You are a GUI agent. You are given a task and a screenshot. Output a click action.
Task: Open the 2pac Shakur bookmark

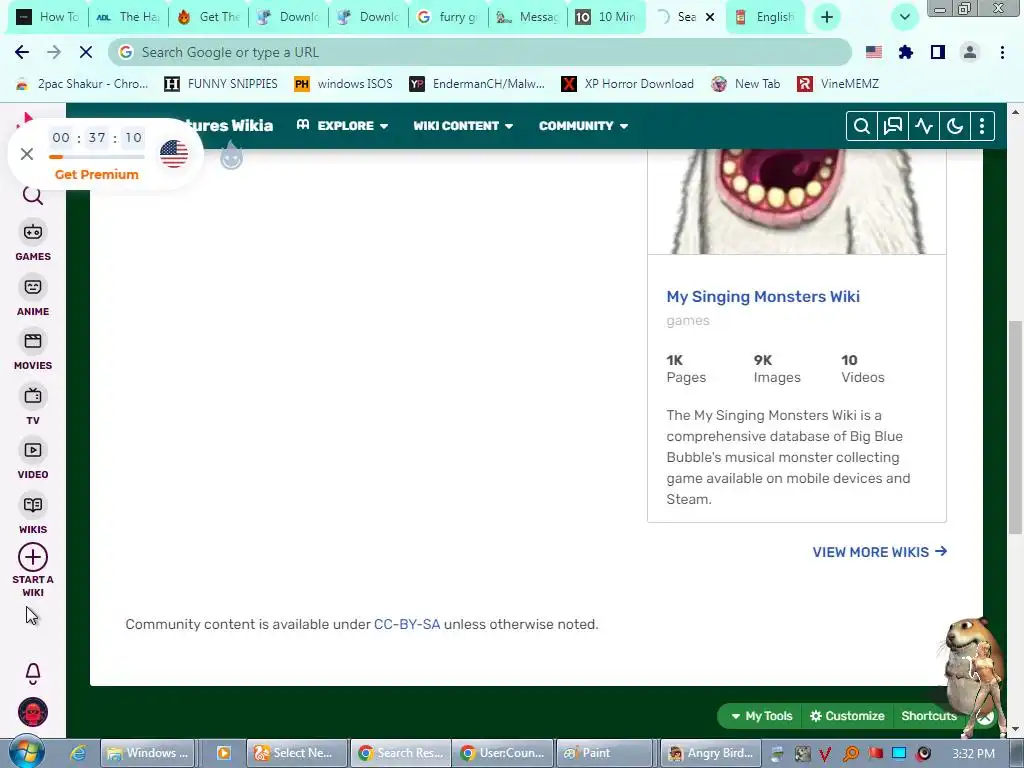[82, 84]
